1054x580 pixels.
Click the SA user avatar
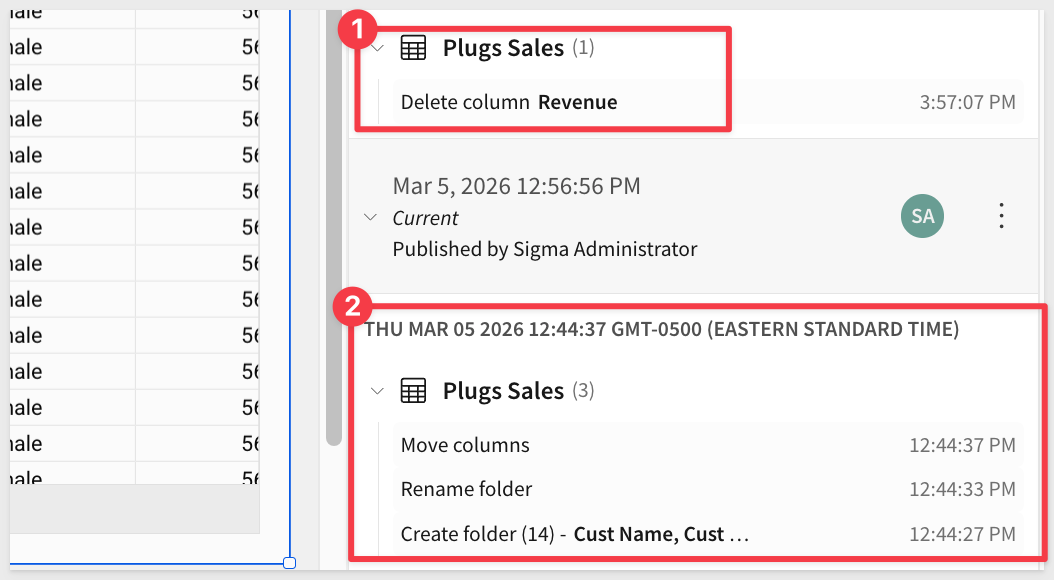click(x=922, y=216)
